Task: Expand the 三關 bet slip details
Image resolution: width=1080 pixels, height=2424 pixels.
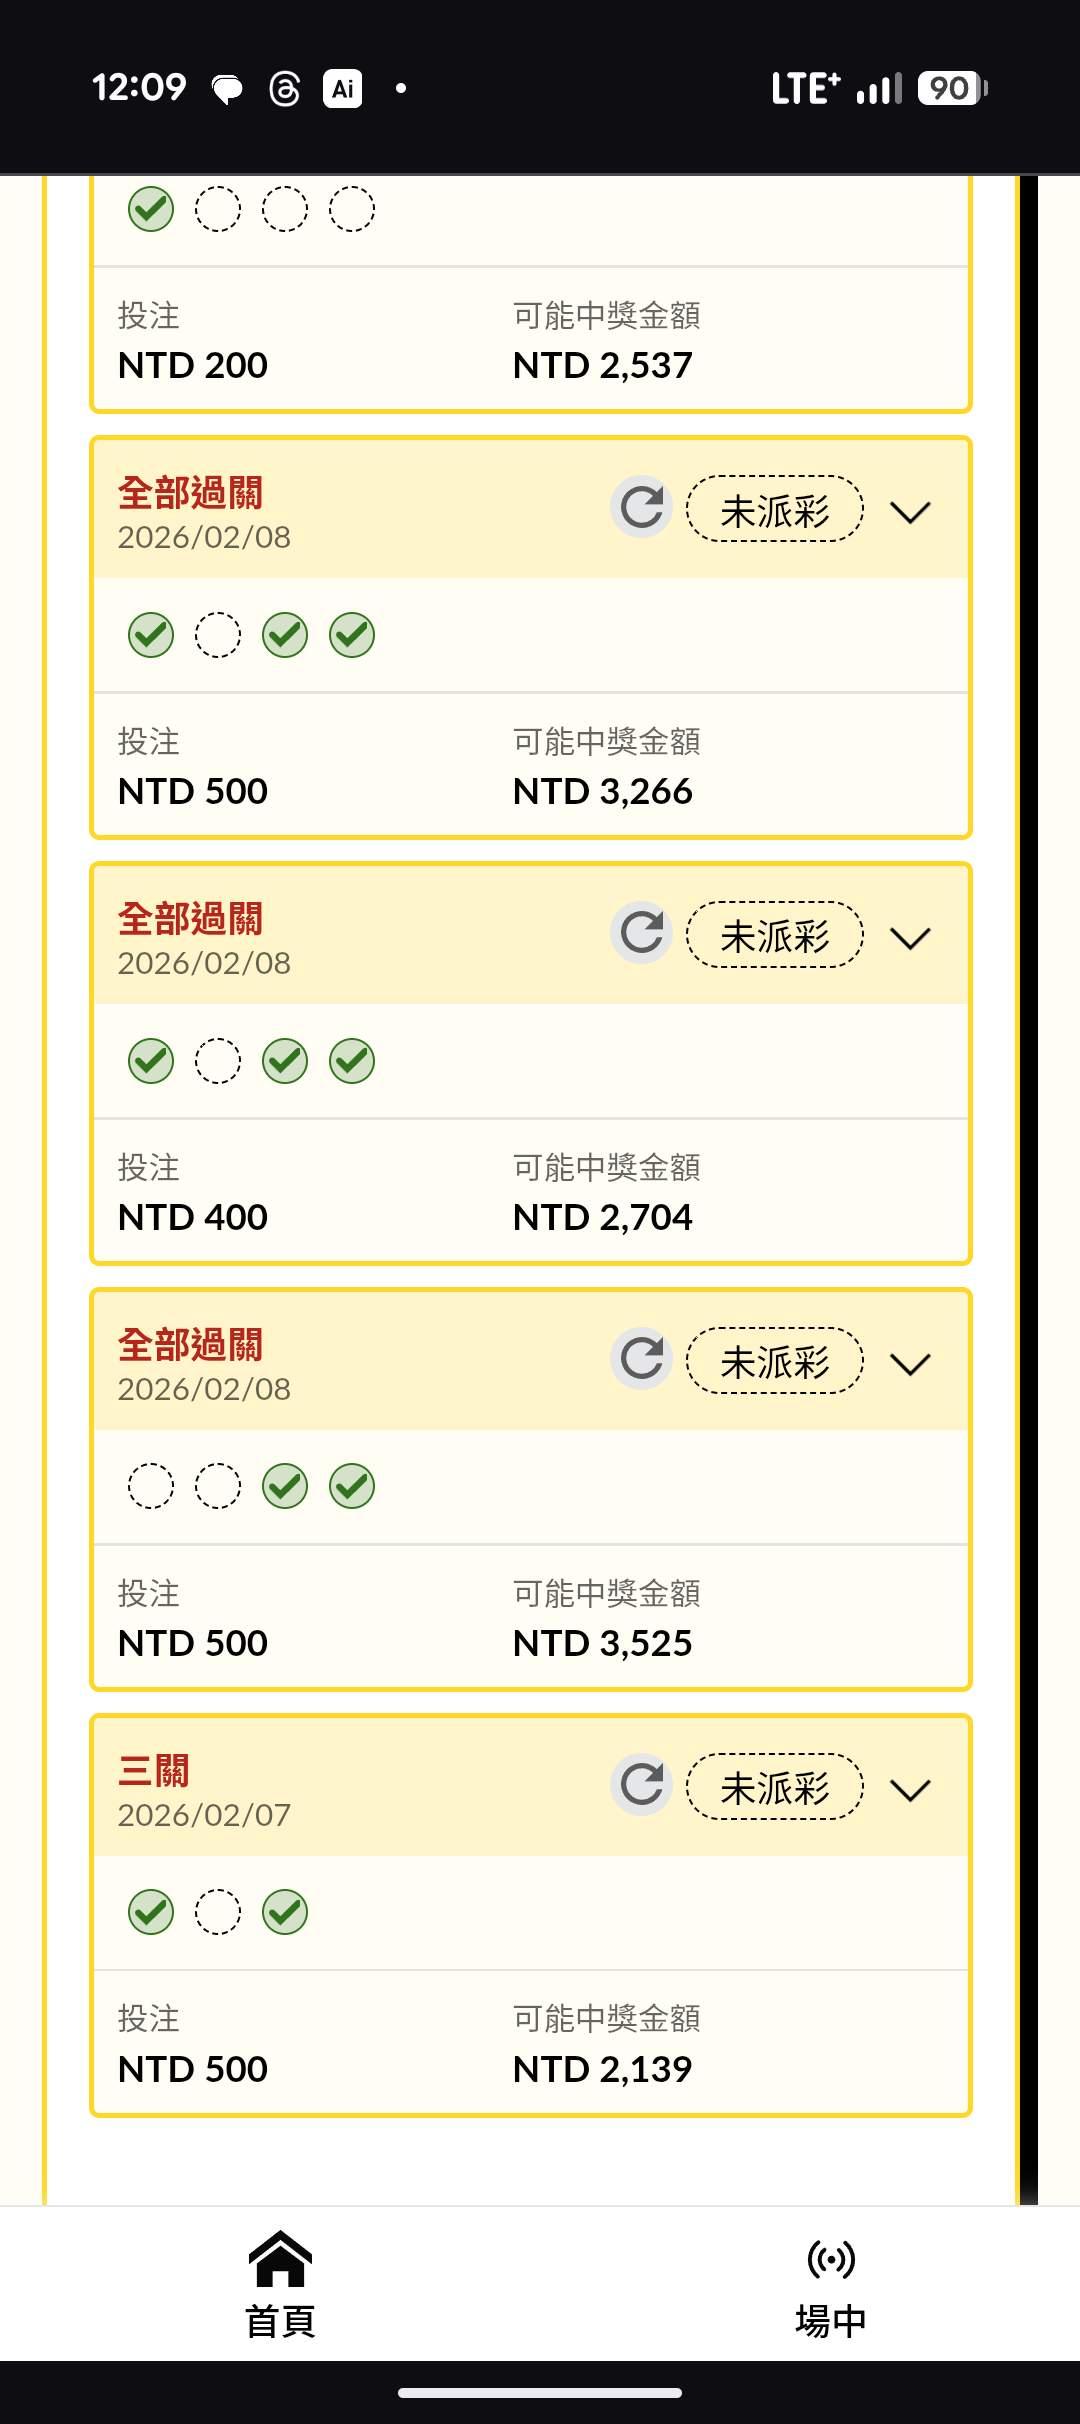Action: pos(910,1790)
